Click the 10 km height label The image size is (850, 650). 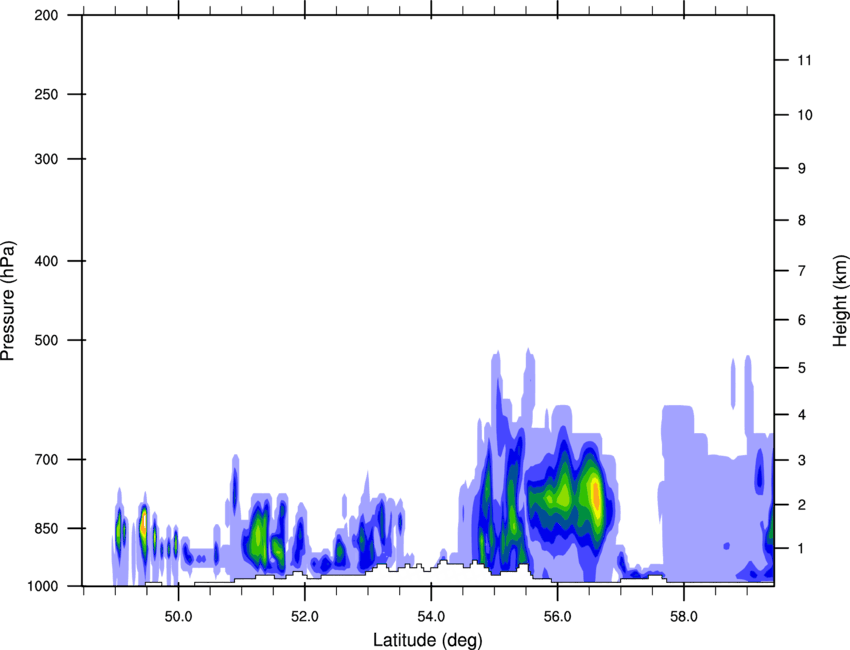click(805, 115)
